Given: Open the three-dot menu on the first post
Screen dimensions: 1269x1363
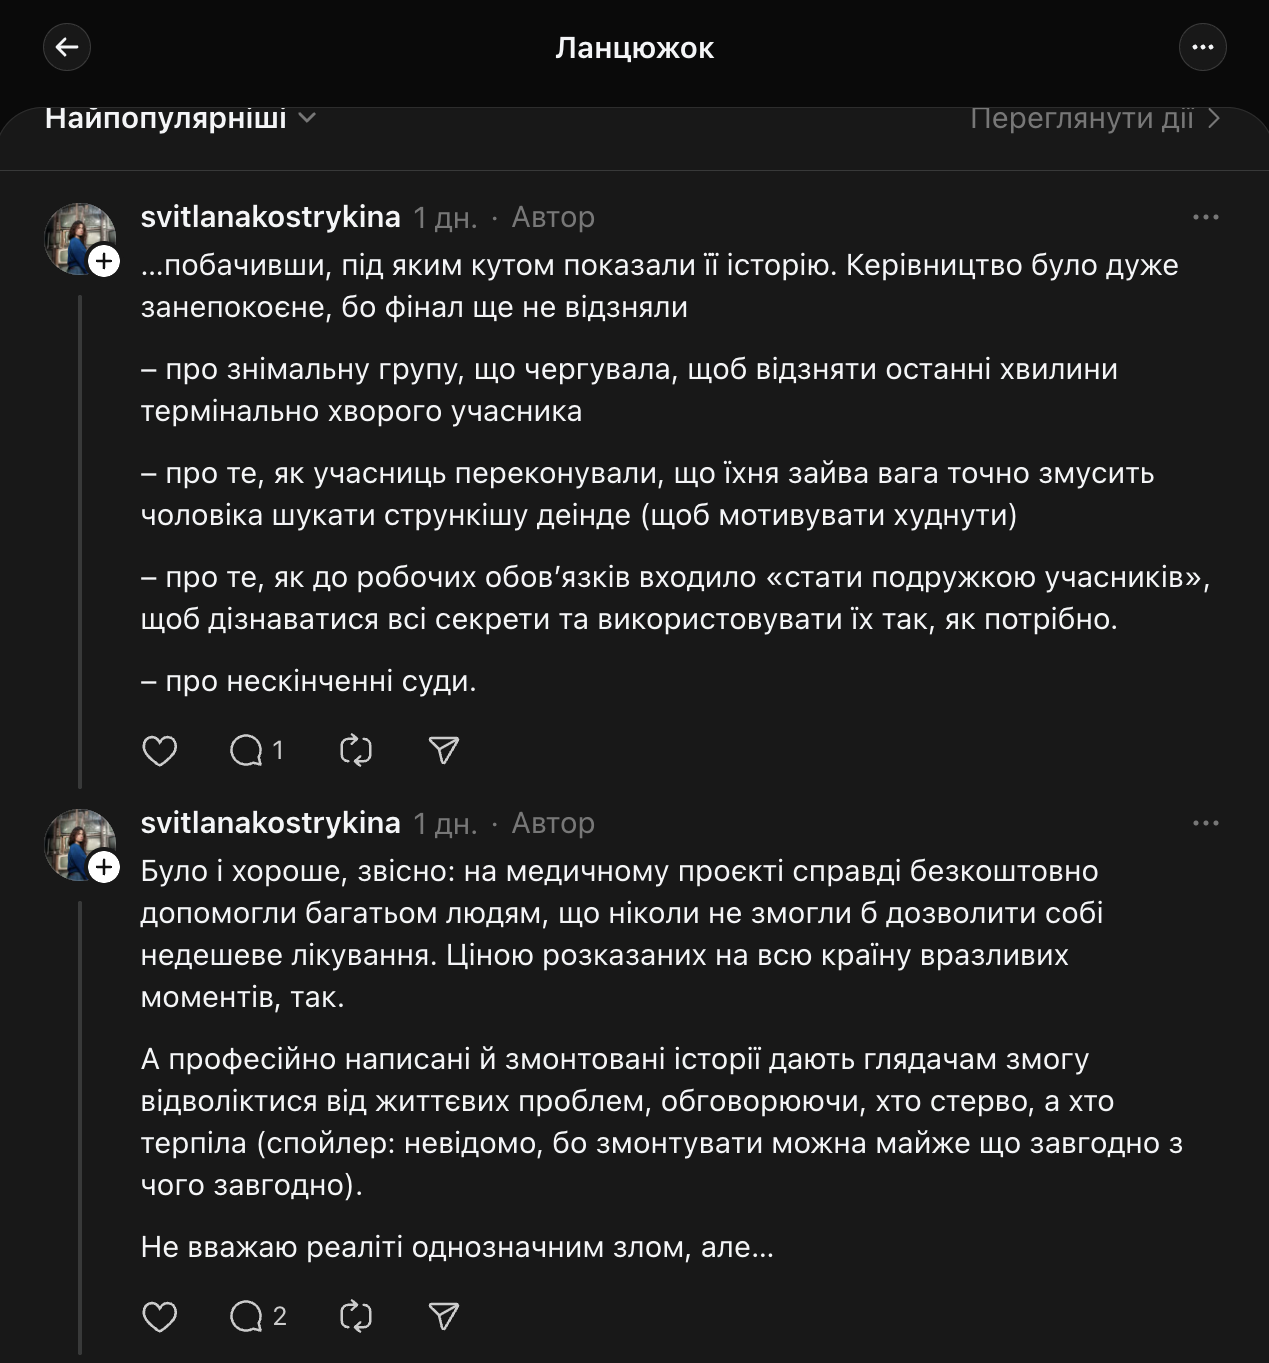Looking at the screenshot, I should (x=1207, y=216).
